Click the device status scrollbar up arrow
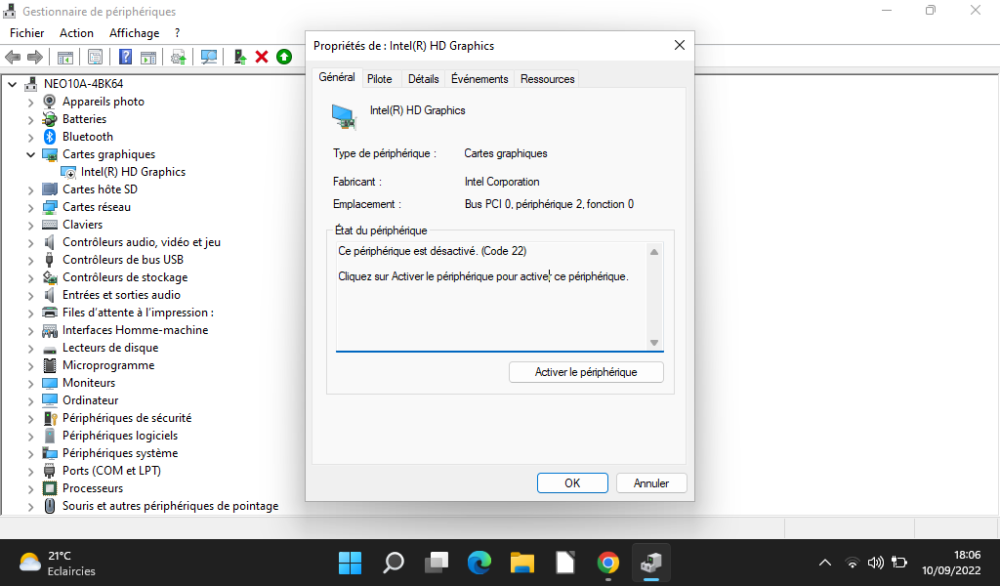Image resolution: width=1000 pixels, height=586 pixels. tap(654, 252)
